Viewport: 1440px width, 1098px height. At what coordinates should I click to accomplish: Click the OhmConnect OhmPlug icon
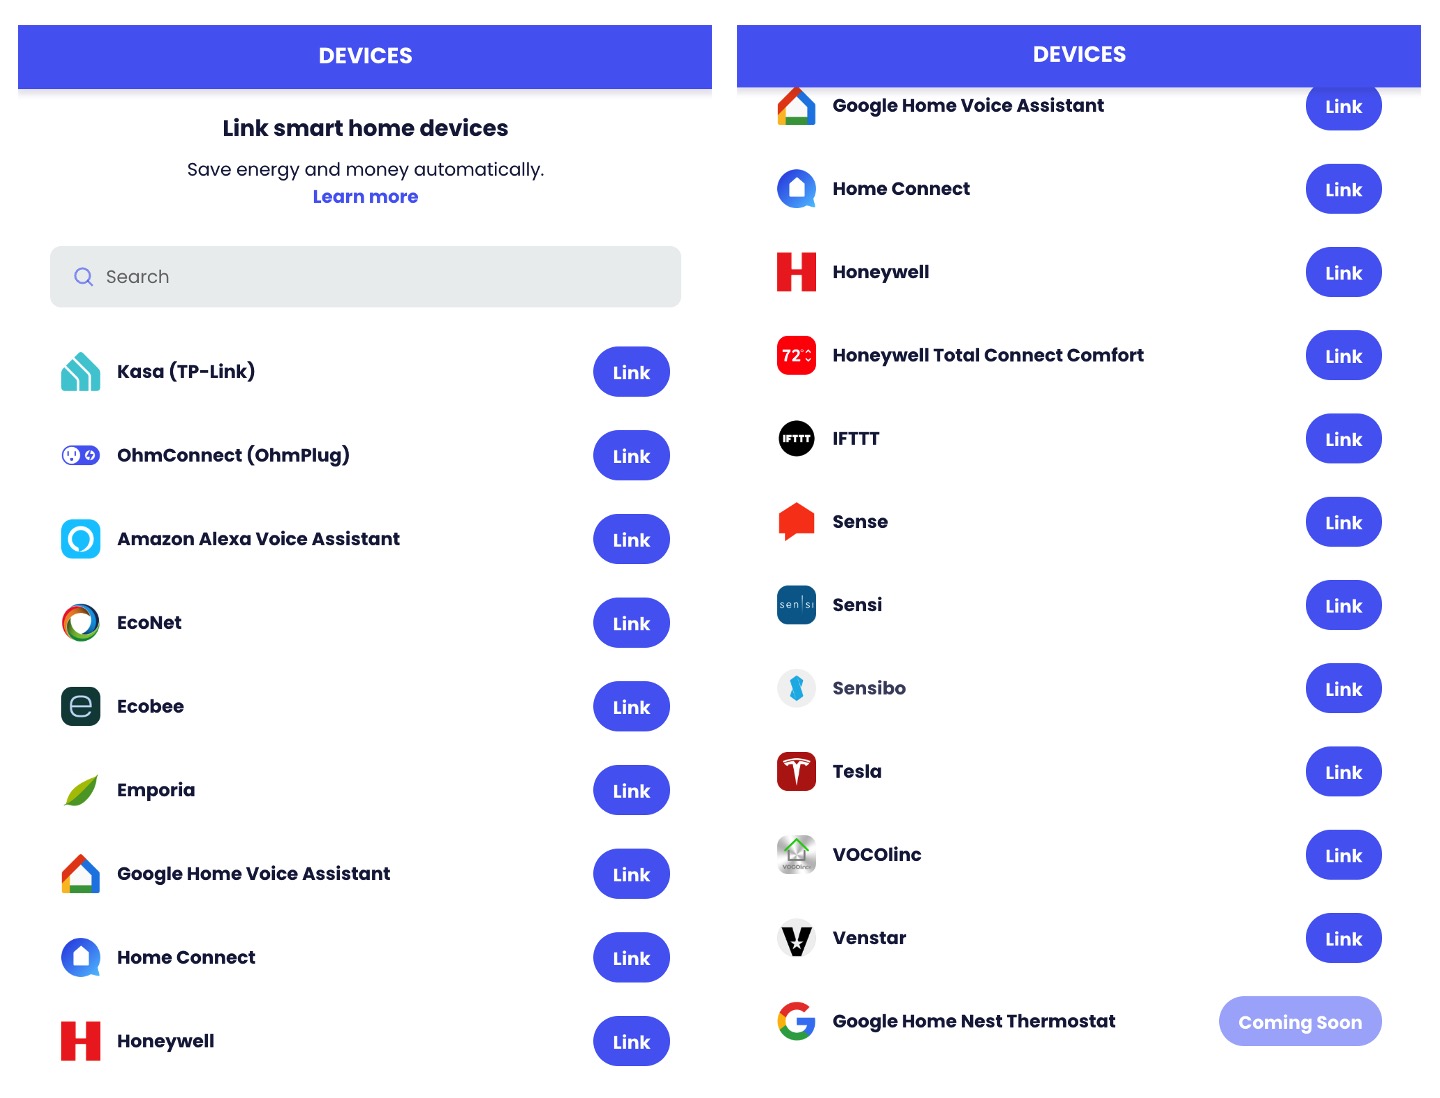80,456
